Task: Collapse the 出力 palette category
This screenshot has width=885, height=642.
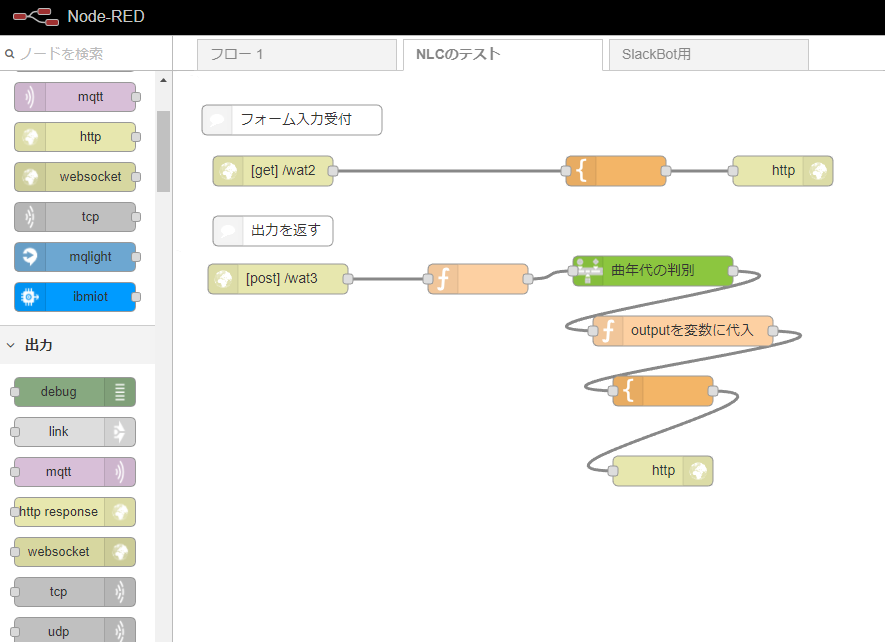Action: pyautogui.click(x=11, y=345)
